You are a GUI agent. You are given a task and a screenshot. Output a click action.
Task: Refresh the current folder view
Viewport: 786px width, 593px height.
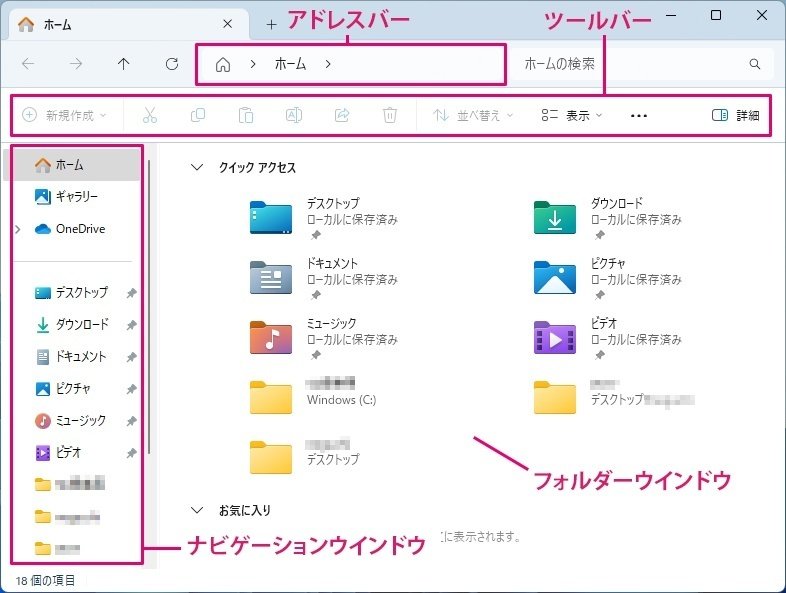[x=172, y=64]
